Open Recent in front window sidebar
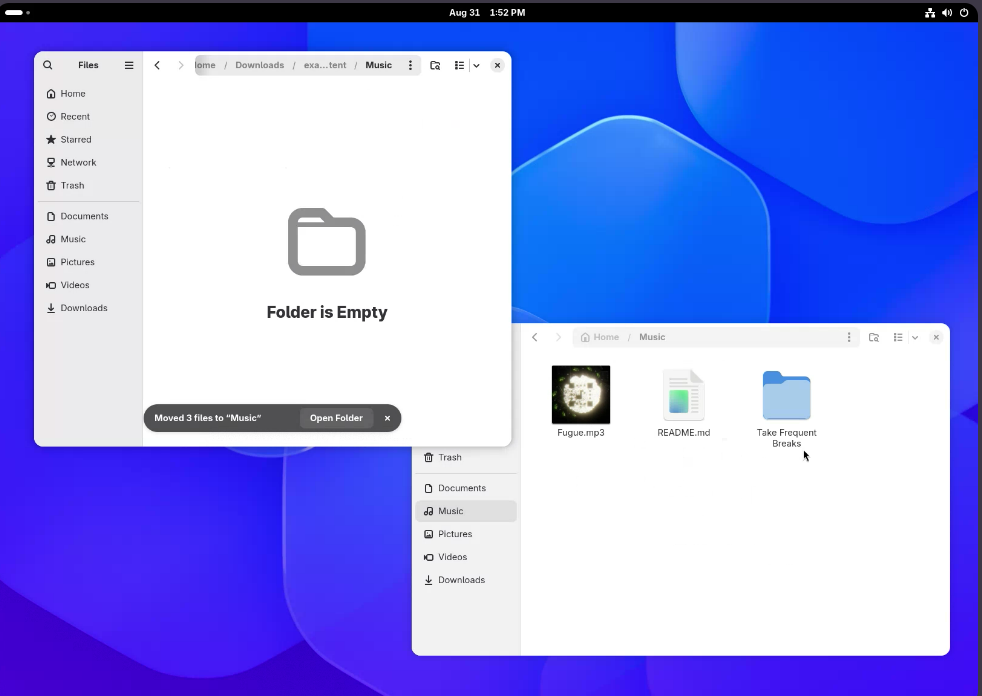Image resolution: width=982 pixels, height=696 pixels. tap(88, 117)
